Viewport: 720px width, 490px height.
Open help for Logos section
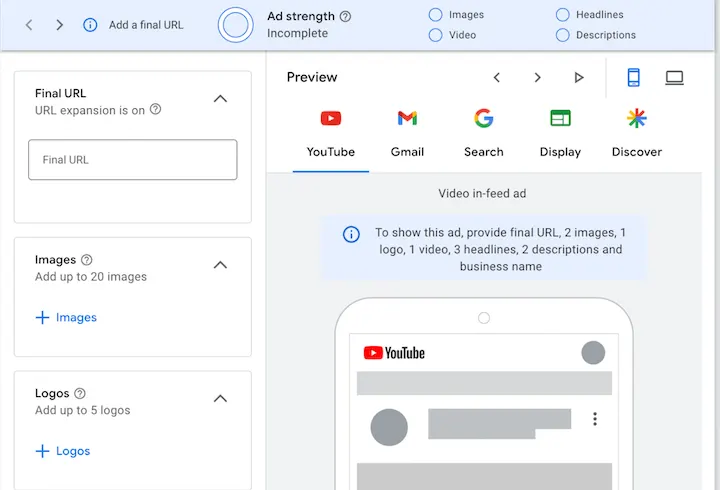(x=80, y=394)
